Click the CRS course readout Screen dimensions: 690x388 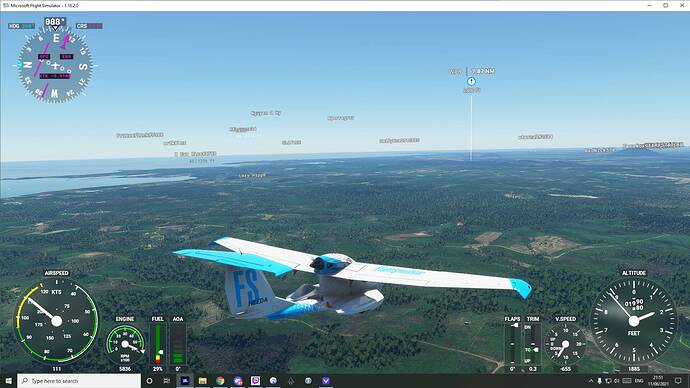pos(89,26)
